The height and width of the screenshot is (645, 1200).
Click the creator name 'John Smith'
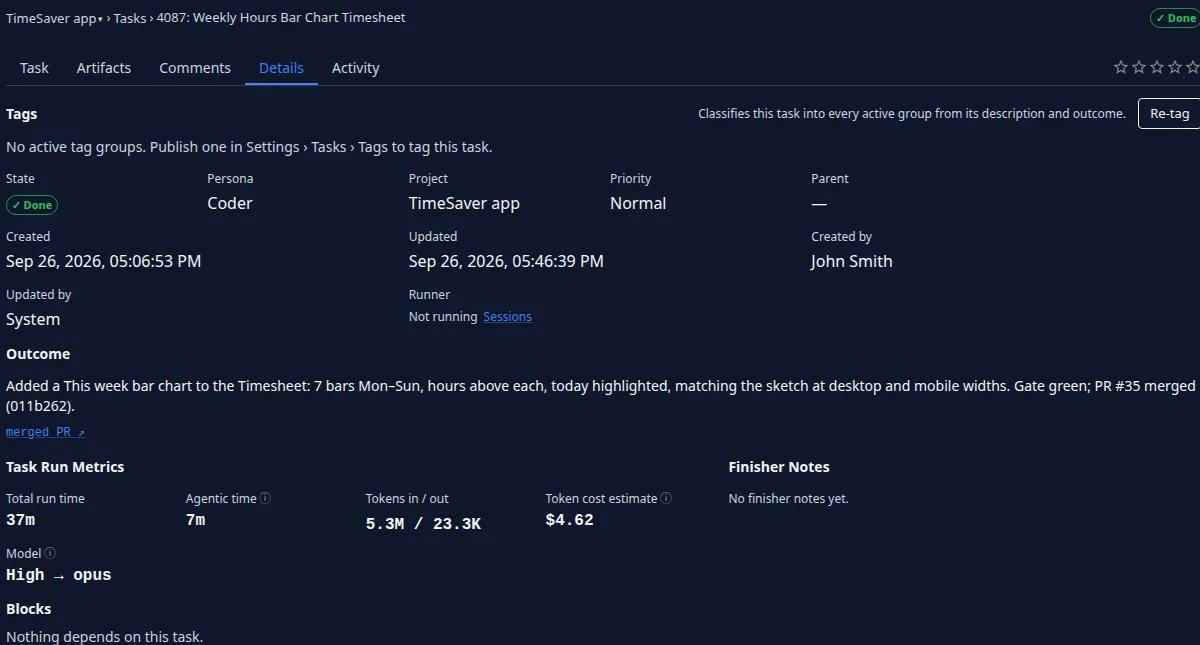(x=852, y=261)
